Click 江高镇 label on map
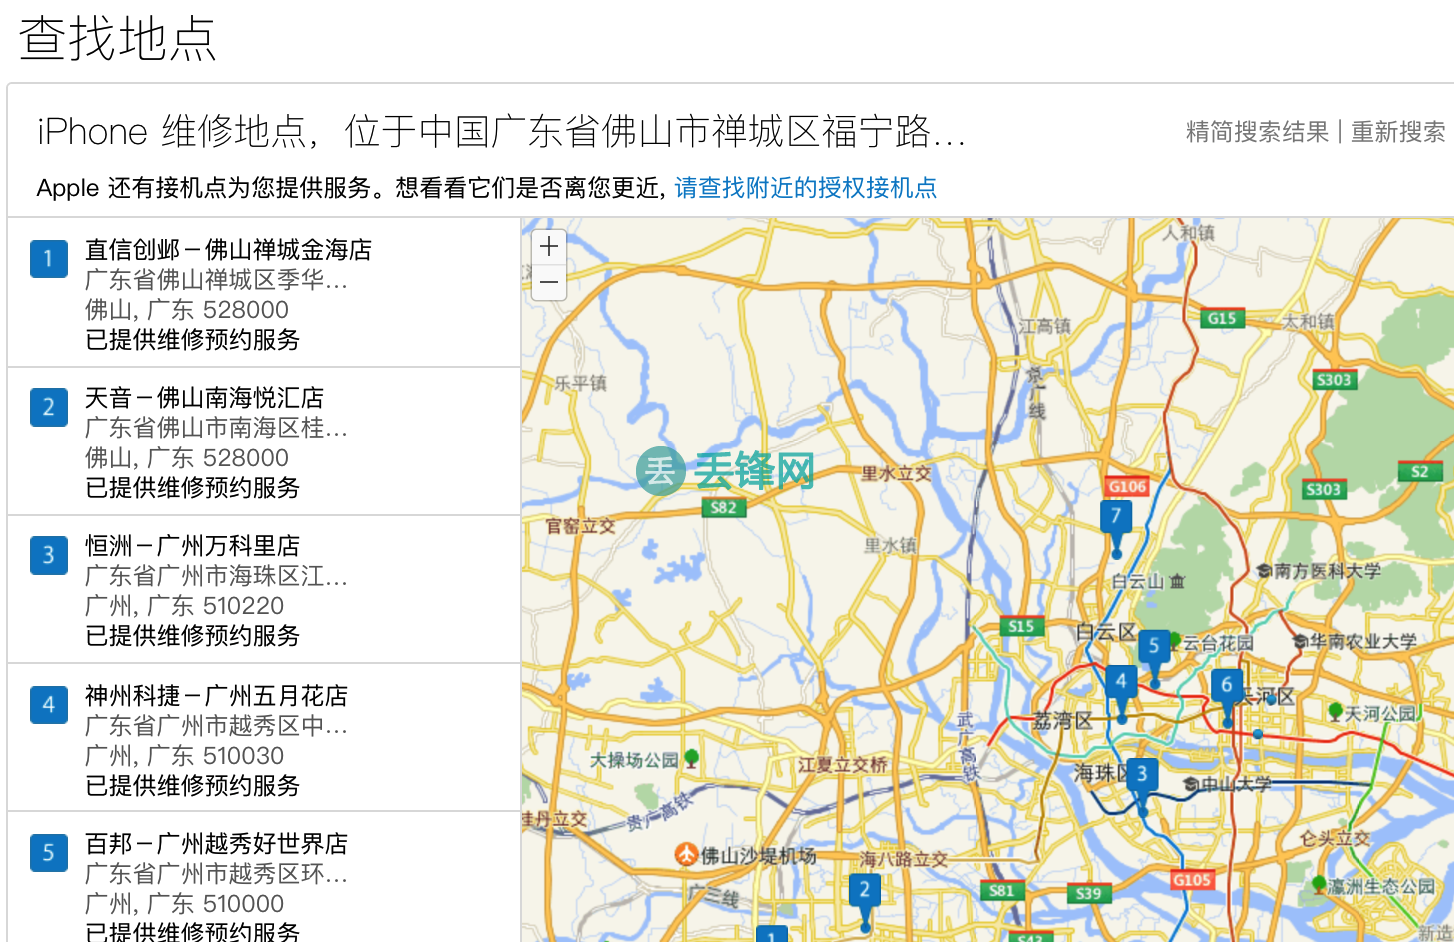 (1045, 326)
